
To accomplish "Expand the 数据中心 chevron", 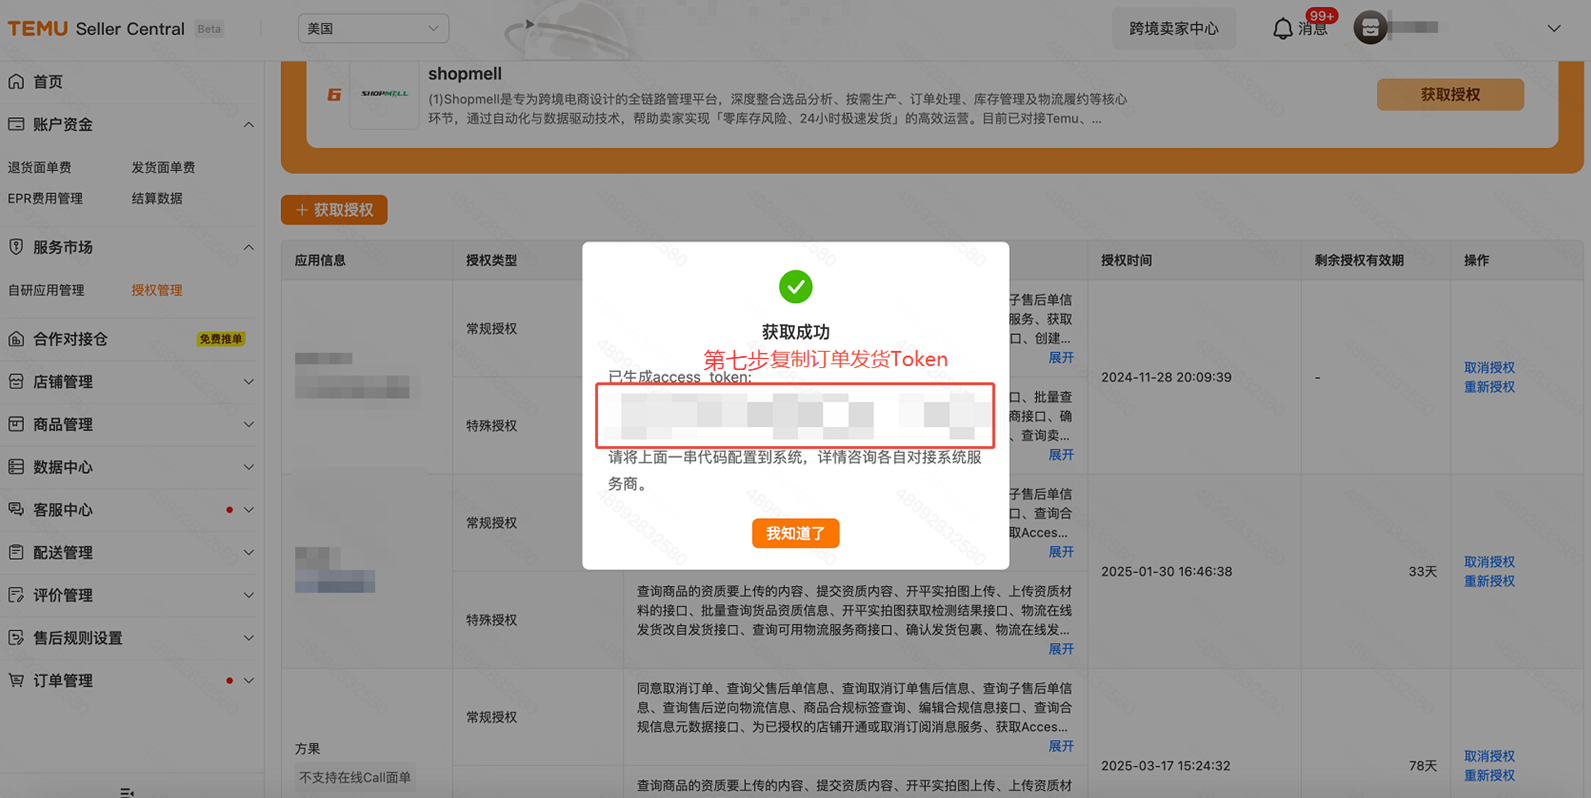I will pos(248,467).
